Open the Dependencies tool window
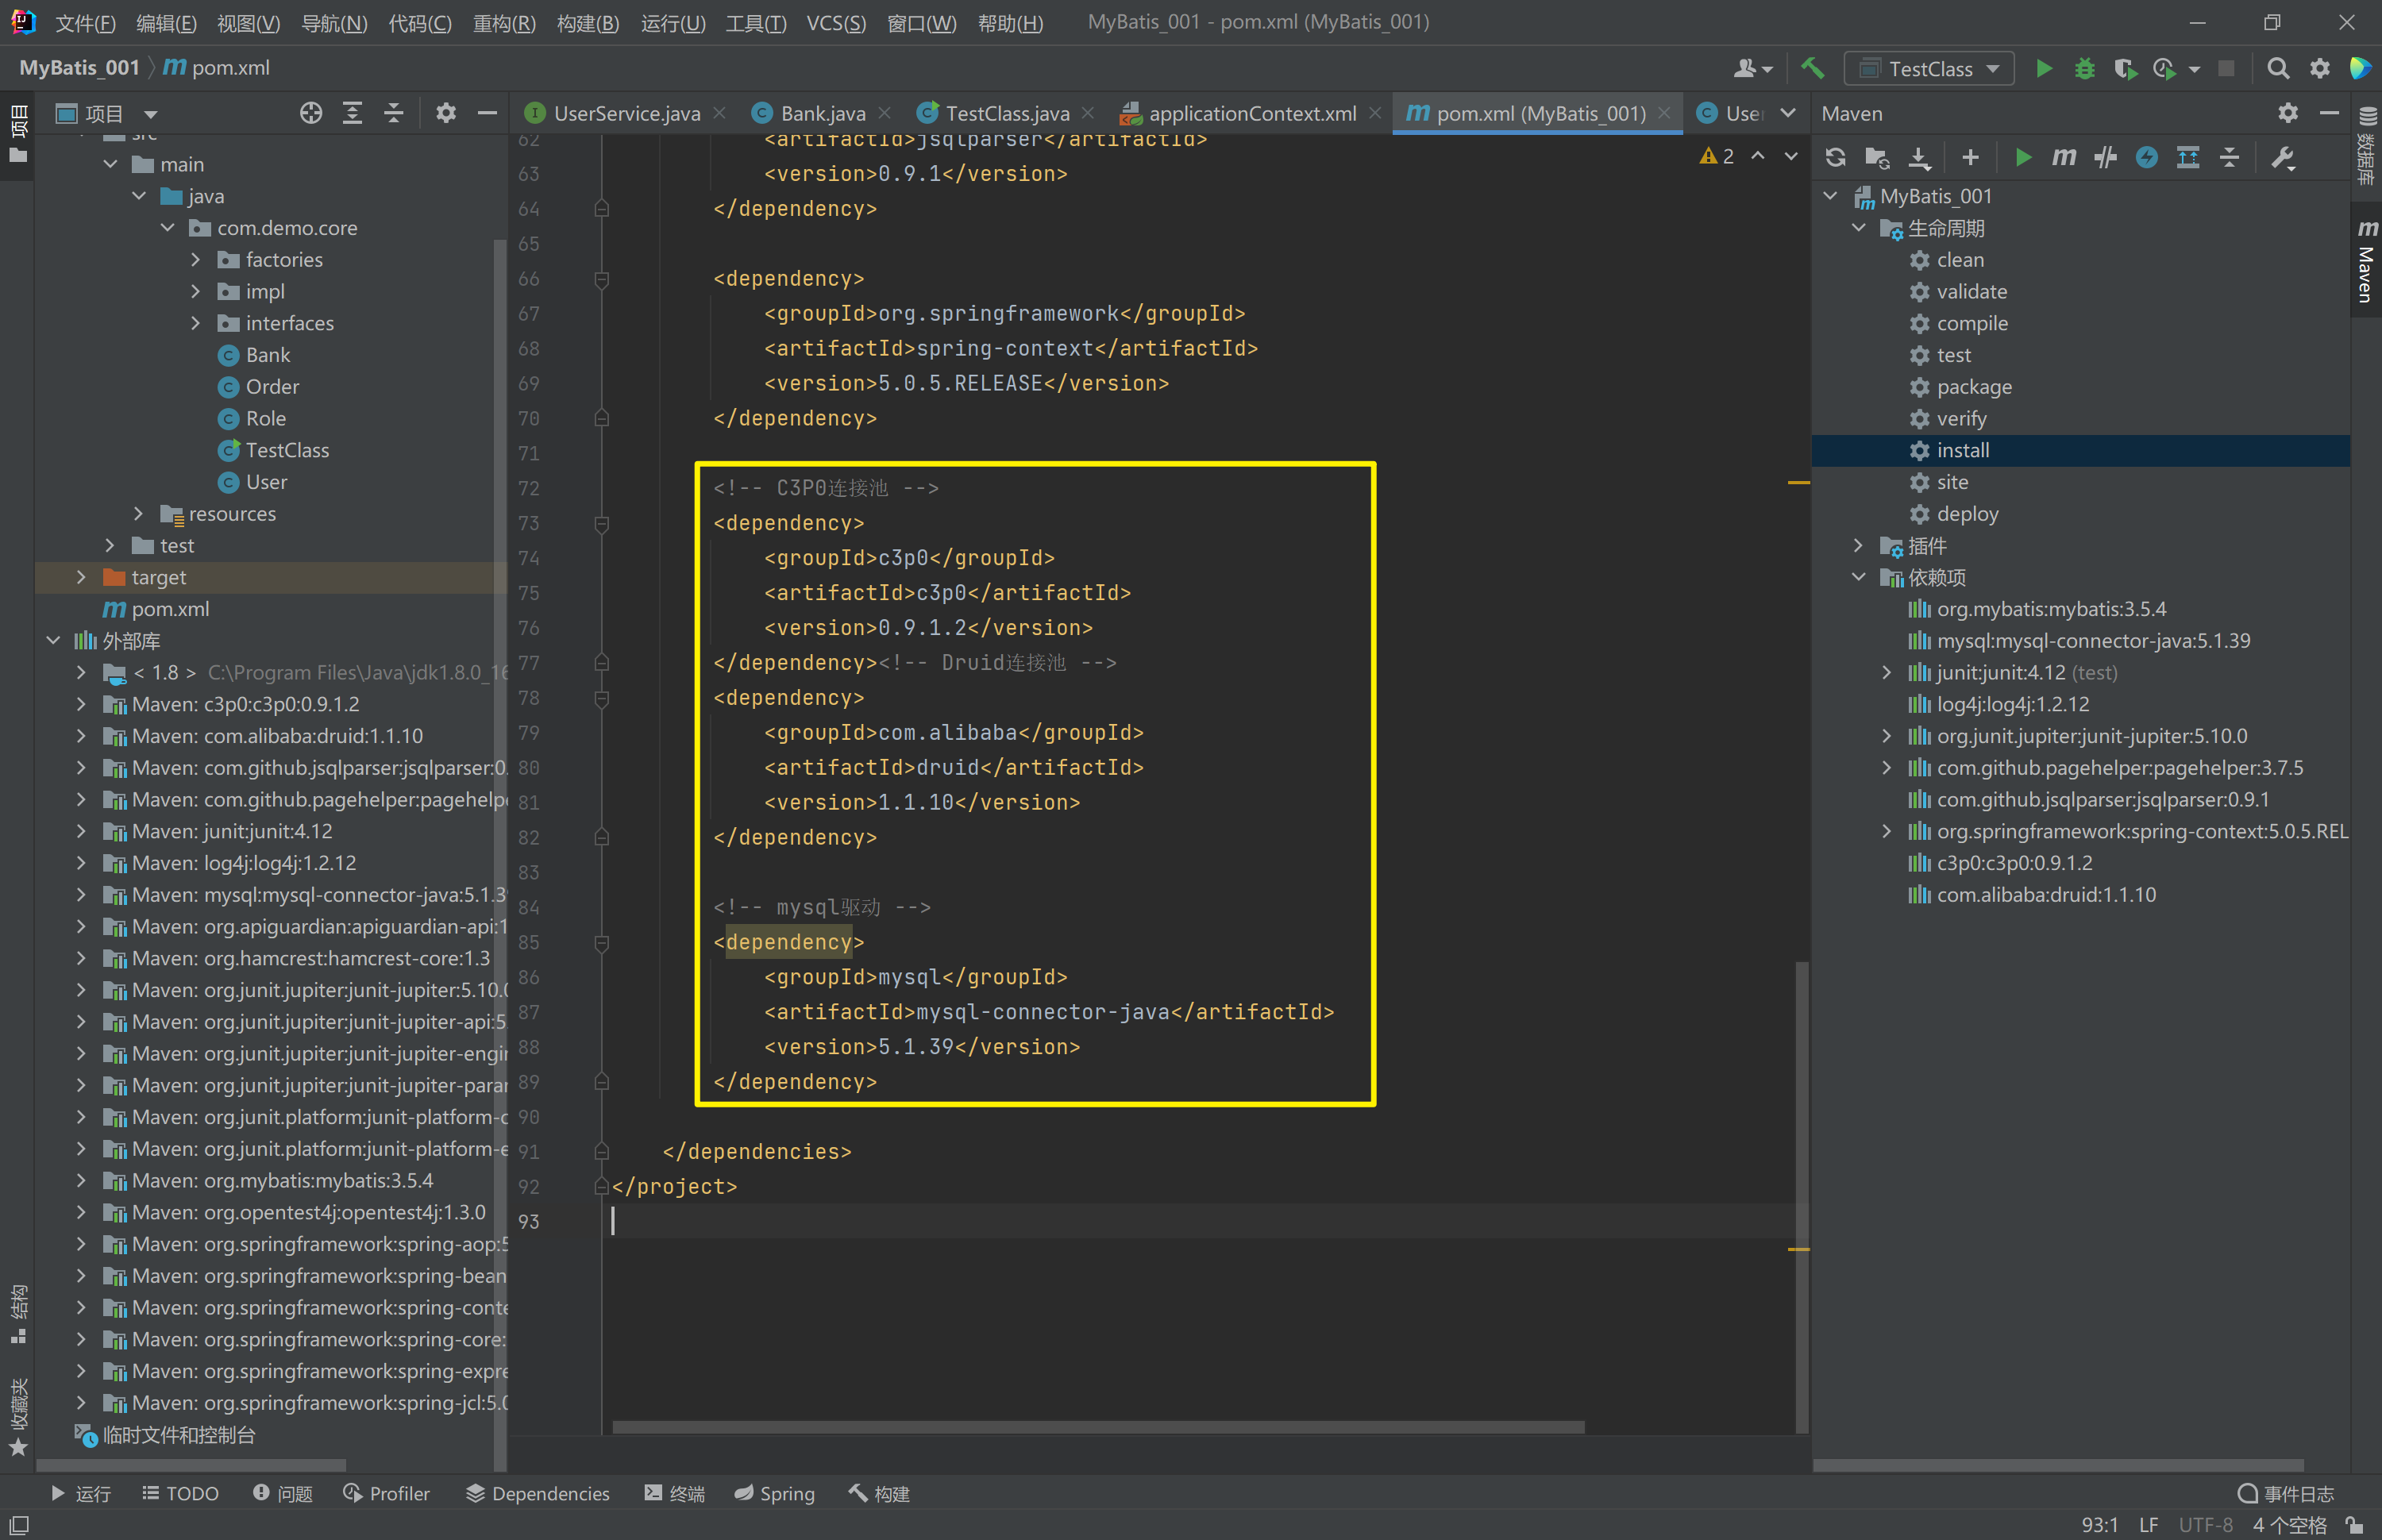The width and height of the screenshot is (2382, 1540). point(537,1493)
